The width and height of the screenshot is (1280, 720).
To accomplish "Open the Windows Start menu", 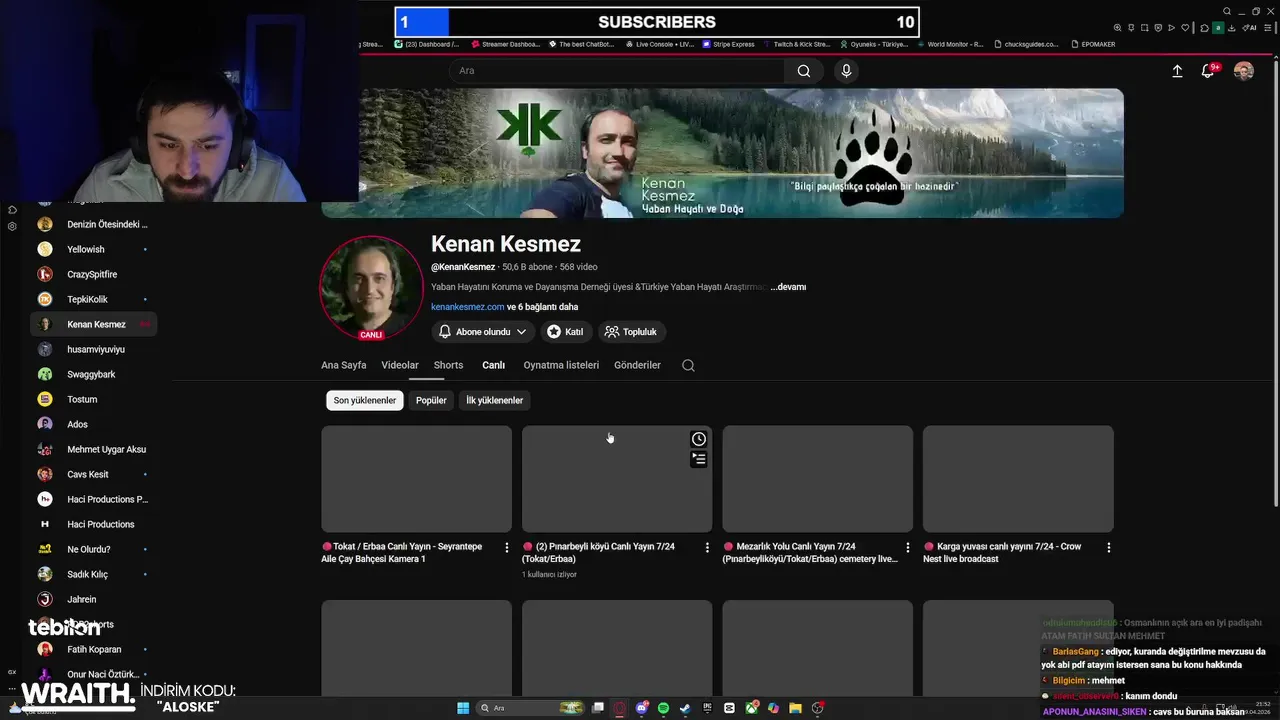I will click(x=463, y=708).
